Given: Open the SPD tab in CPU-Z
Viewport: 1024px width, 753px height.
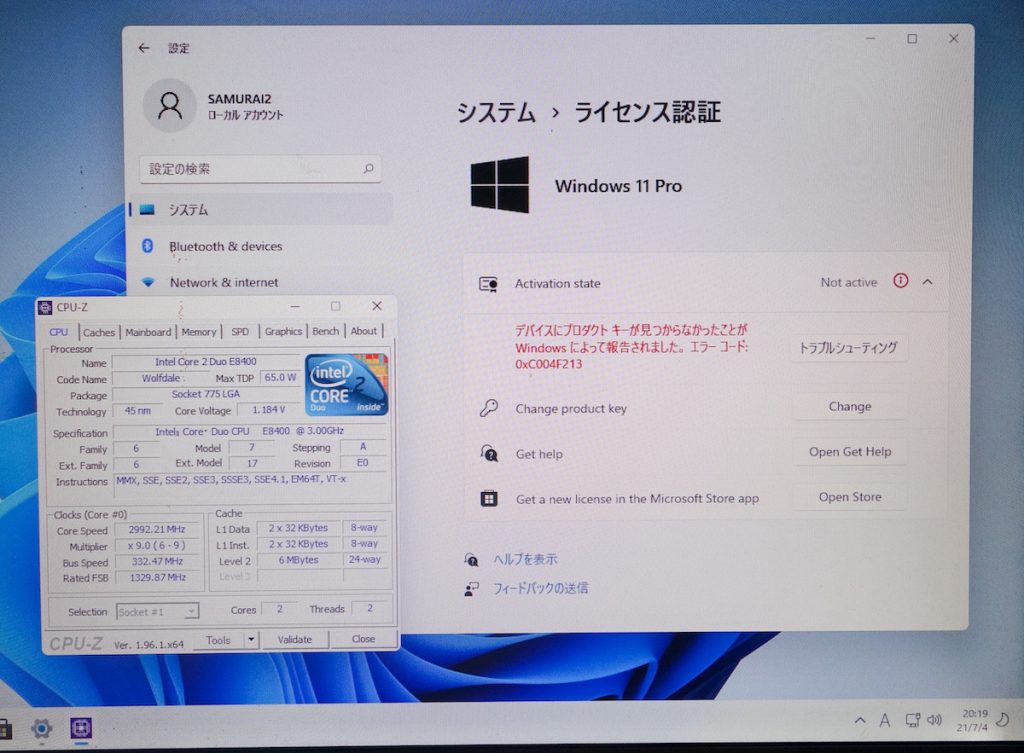Looking at the screenshot, I should (240, 331).
